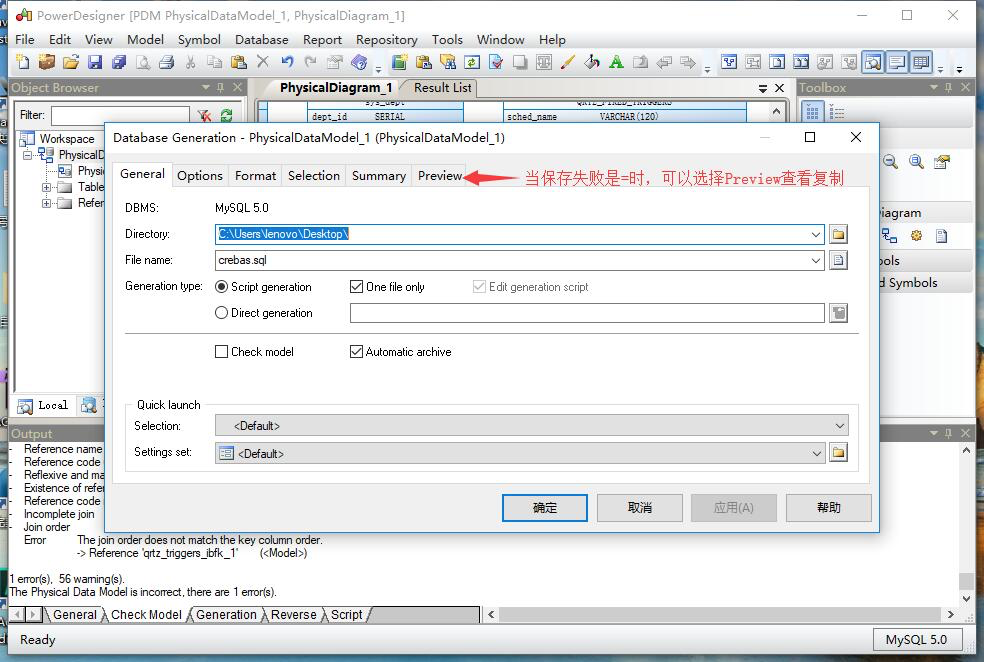This screenshot has width=984, height=662.
Task: Click the MySQL 5.0 status bar entry
Action: click(x=916, y=639)
